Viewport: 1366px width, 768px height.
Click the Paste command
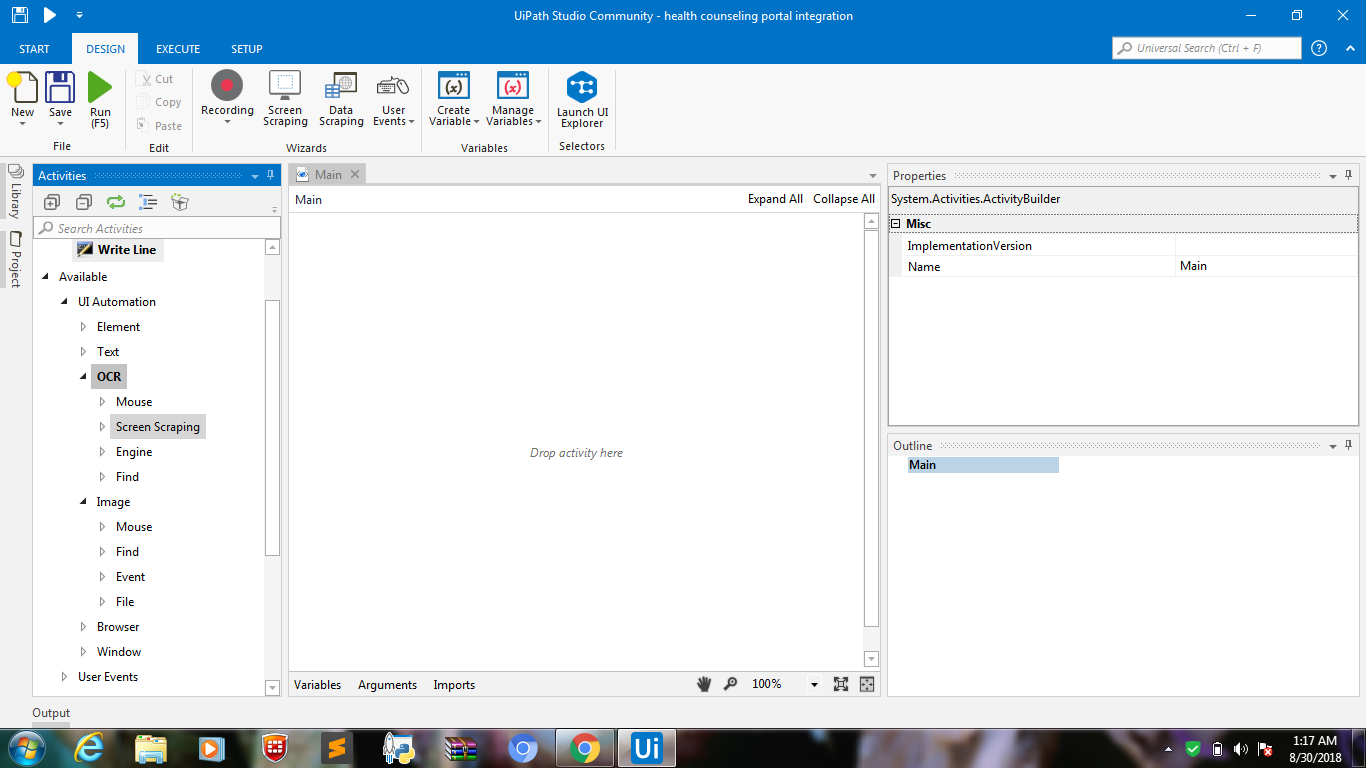pyautogui.click(x=160, y=126)
